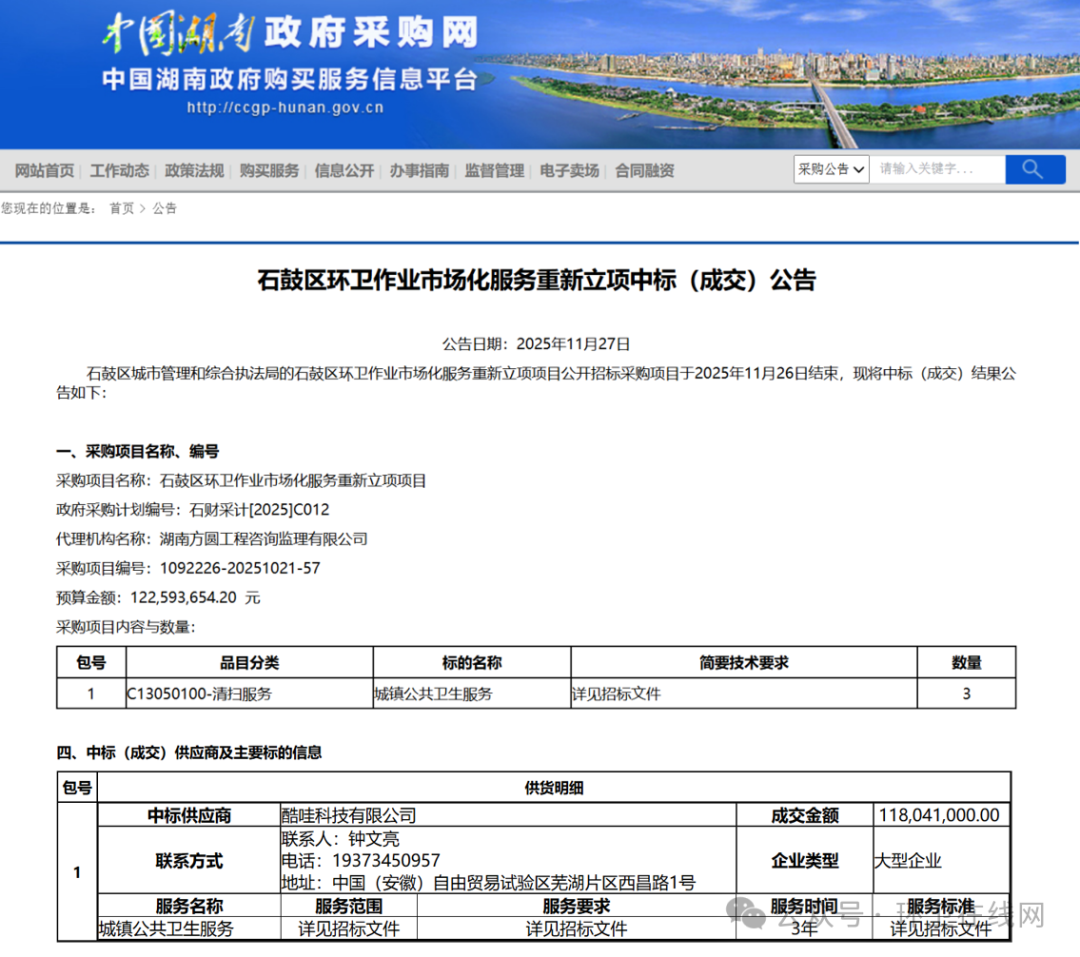This screenshot has width=1080, height=957.
Task: Click the 采购项目内容与数量 label
Action: pos(126,628)
